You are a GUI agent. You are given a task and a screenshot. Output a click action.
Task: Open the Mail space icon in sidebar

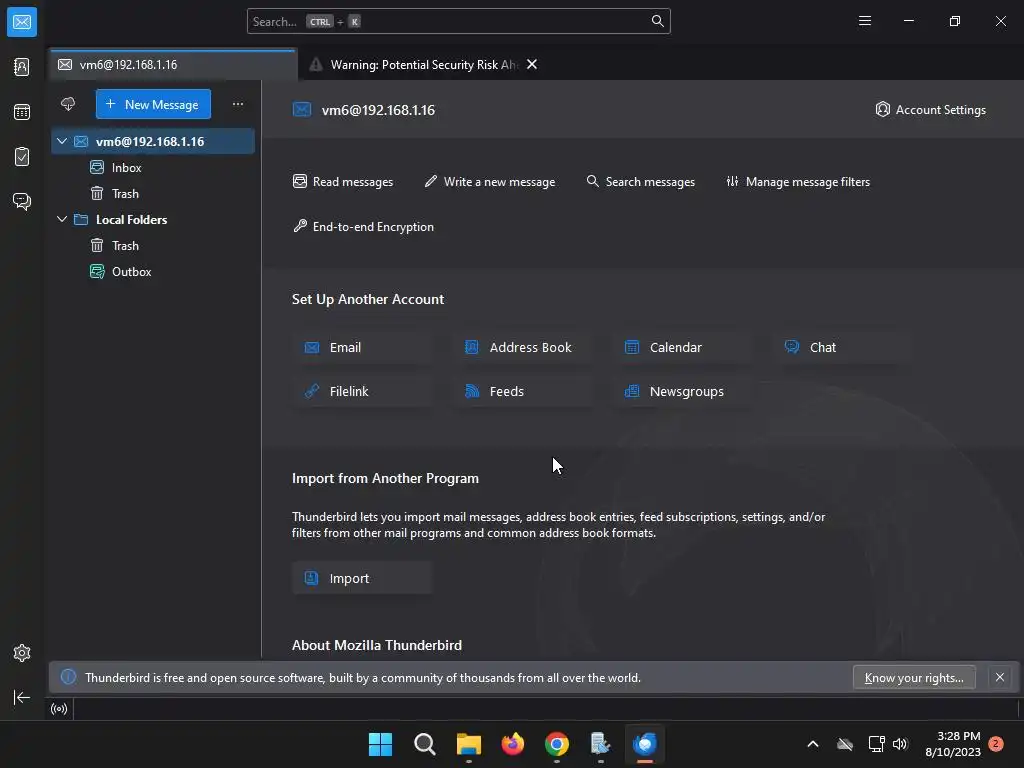(x=22, y=22)
